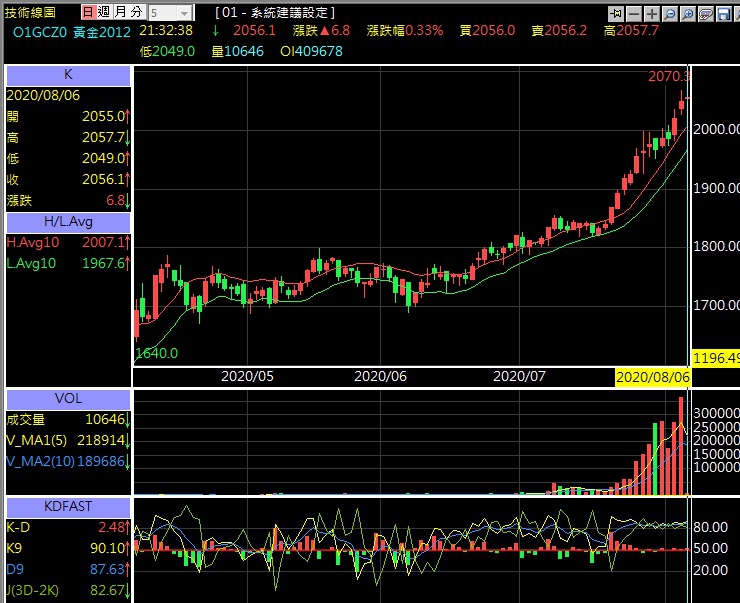Click the plain minus toolbar button
Viewport: 740px width, 603px height.
[x=634, y=14]
